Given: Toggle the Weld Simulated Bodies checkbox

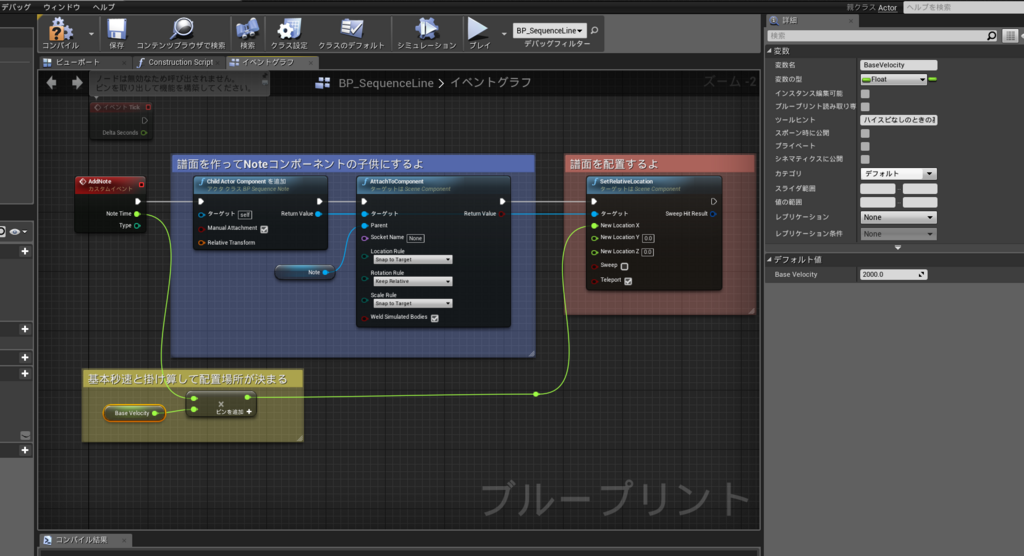Looking at the screenshot, I should (x=434, y=318).
